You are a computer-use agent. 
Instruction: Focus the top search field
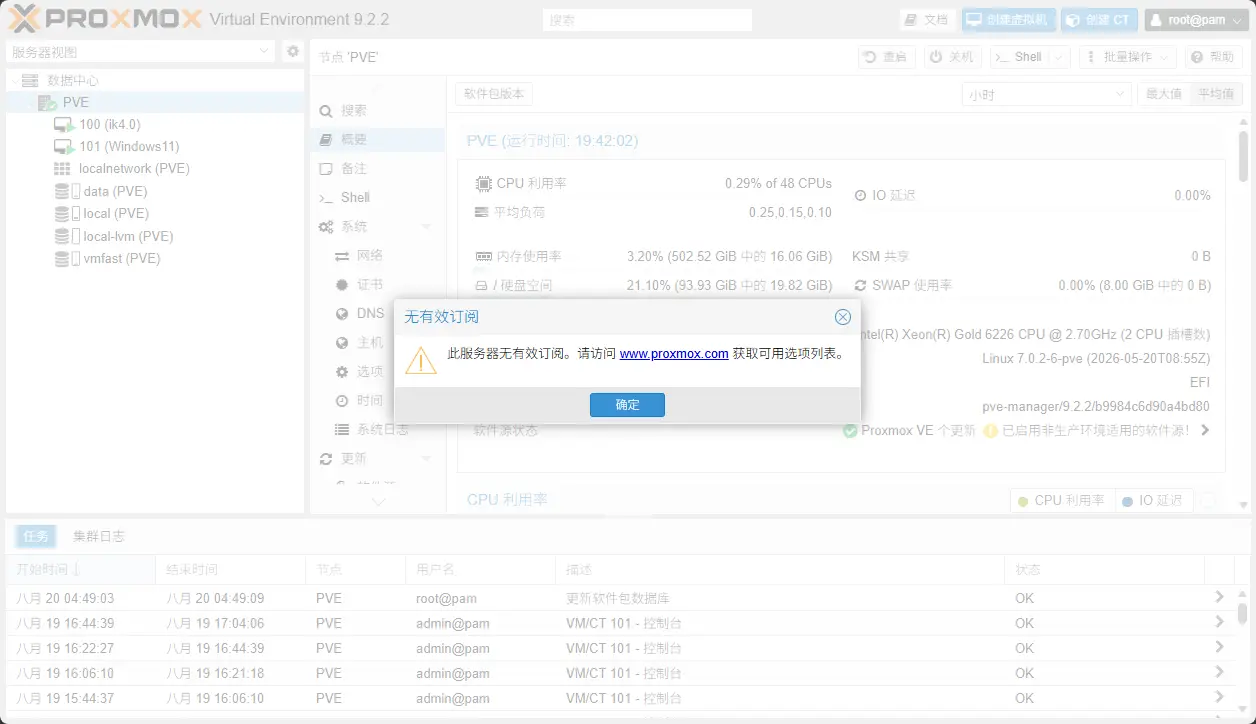(647, 20)
